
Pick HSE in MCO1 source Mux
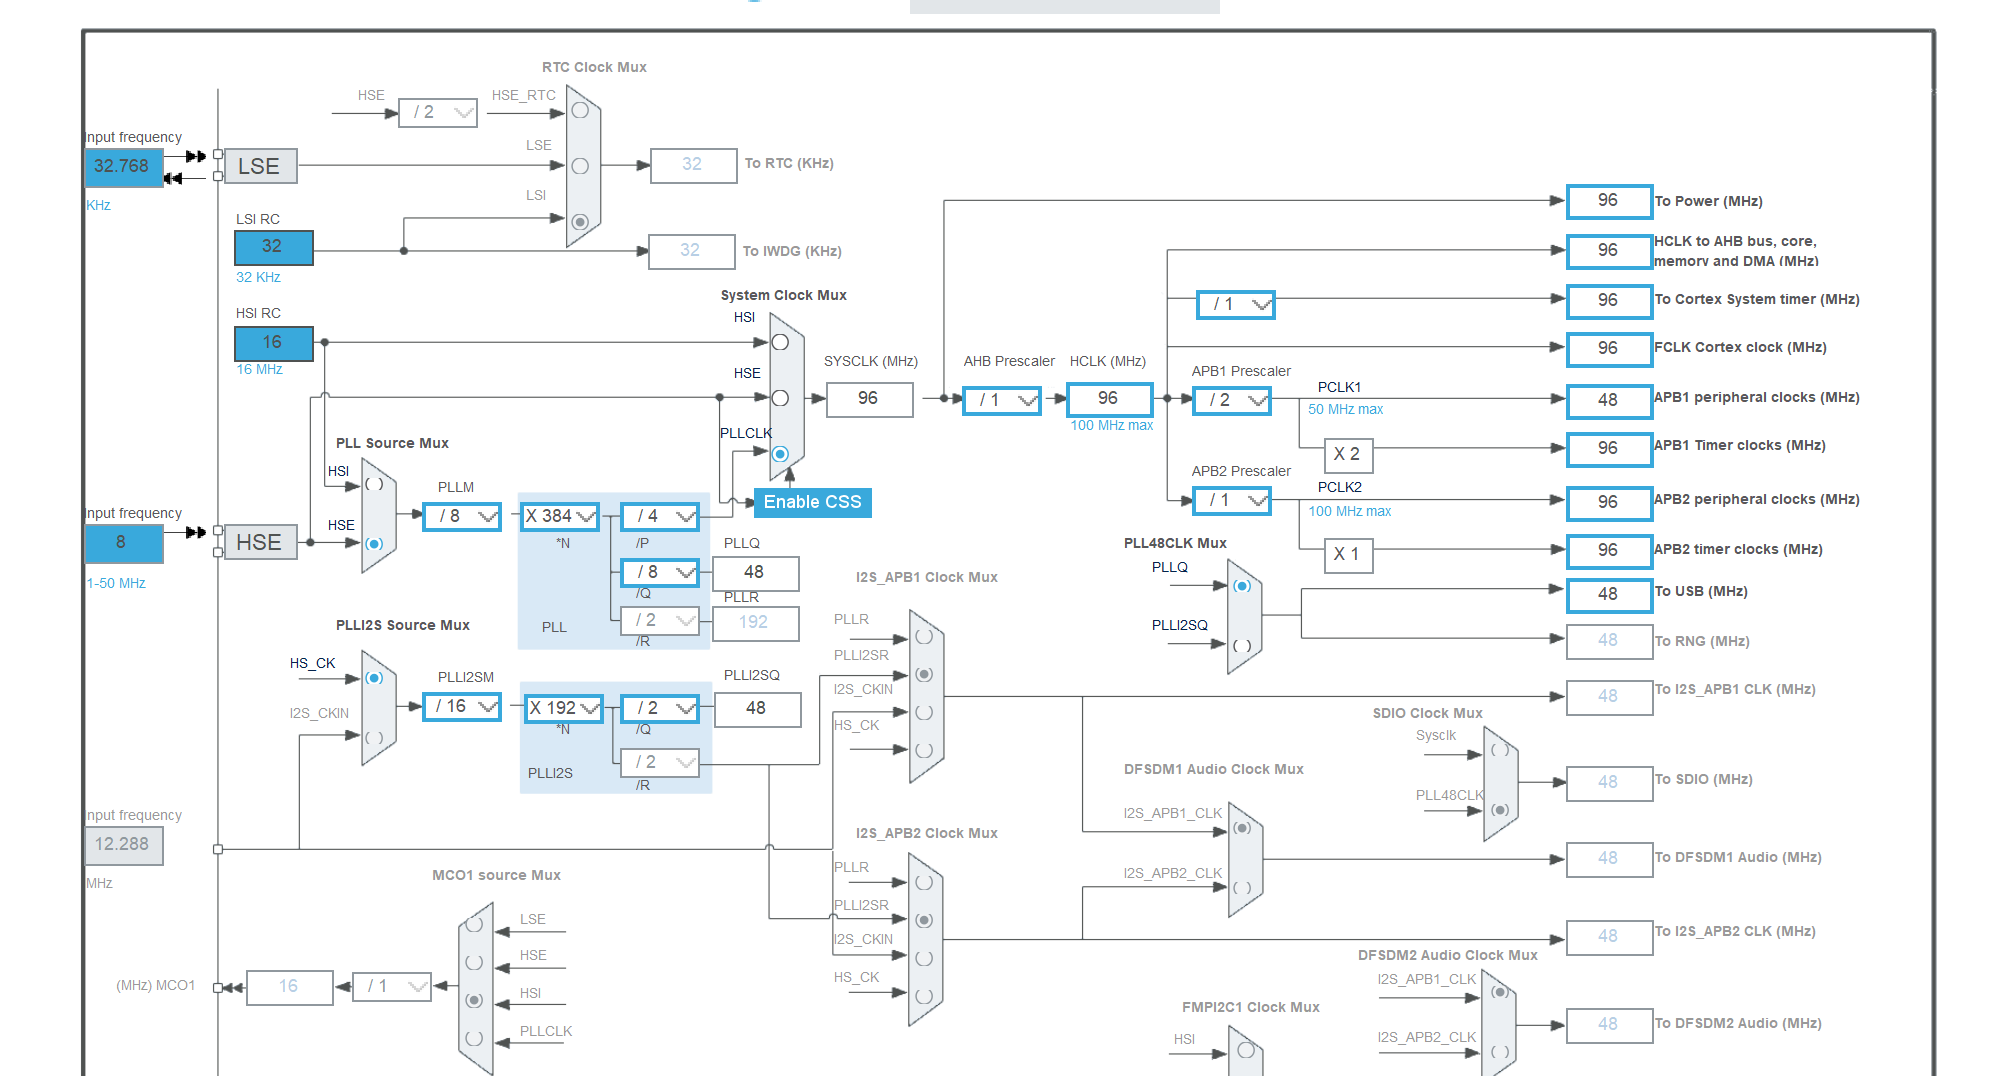click(x=475, y=962)
